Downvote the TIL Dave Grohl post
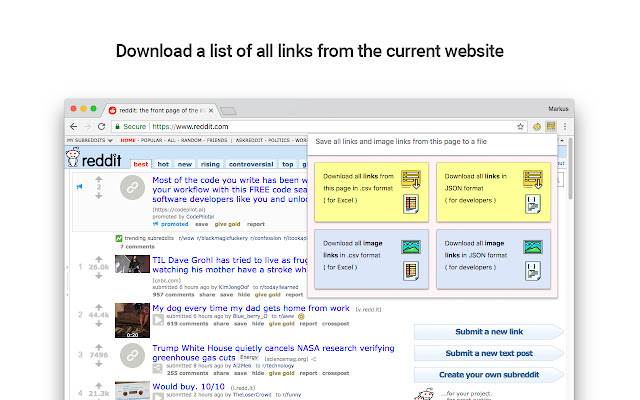This screenshot has height=400, width=640. point(99,276)
